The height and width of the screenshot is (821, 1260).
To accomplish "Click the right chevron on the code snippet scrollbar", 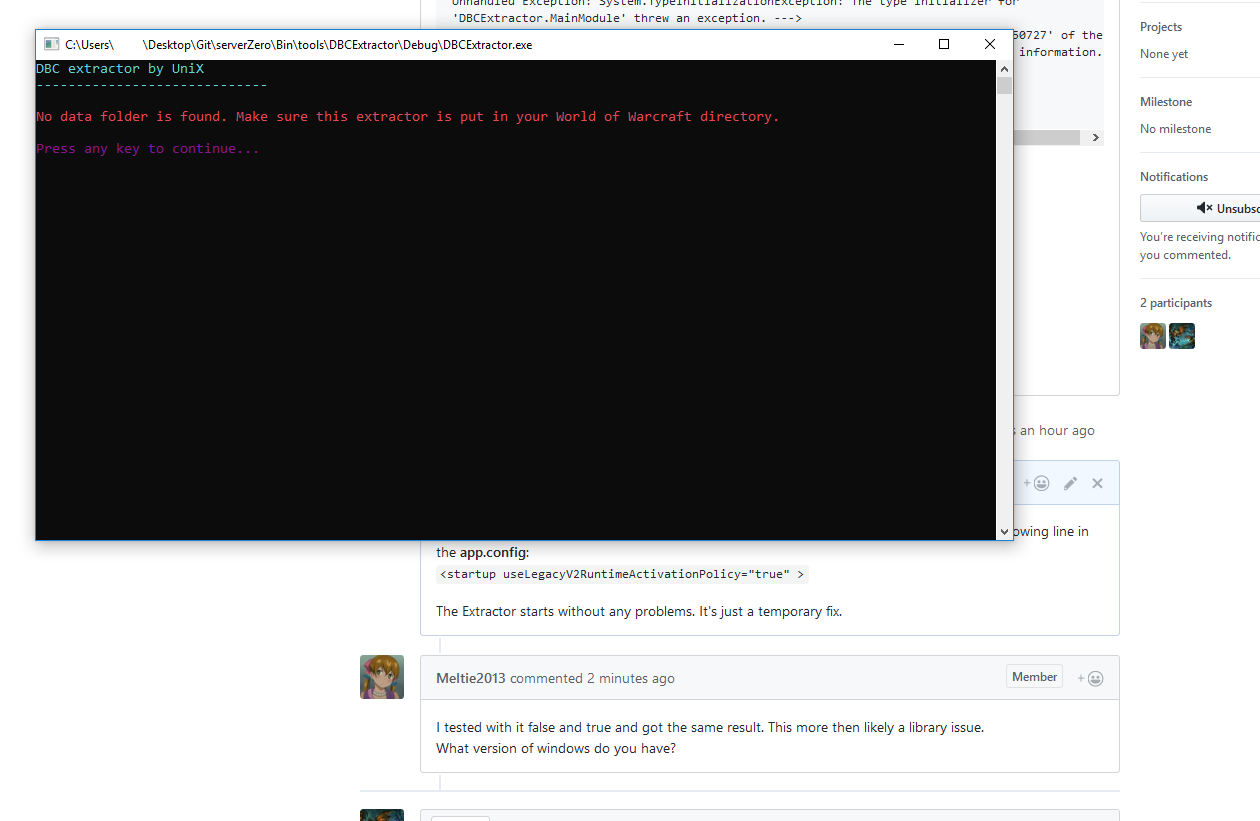I will [x=1096, y=137].
